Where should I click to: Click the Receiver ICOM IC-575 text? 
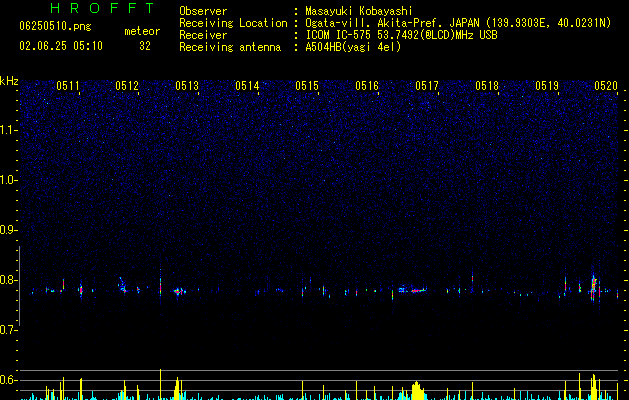(401, 35)
